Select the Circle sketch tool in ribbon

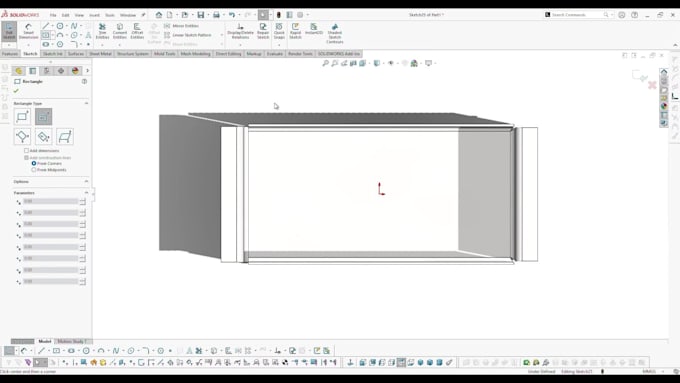[x=60, y=26]
